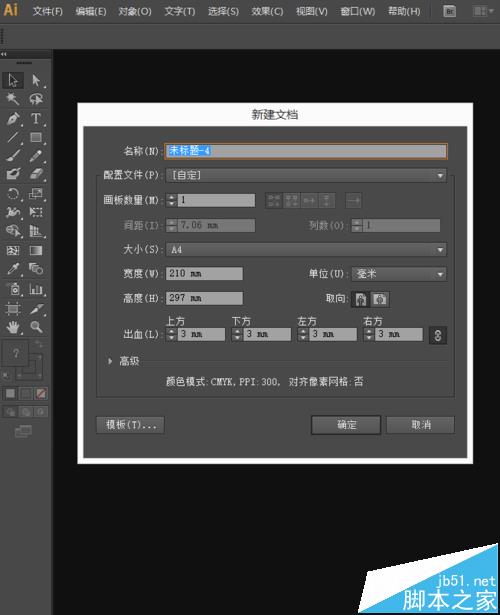The height and width of the screenshot is (615, 500).
Task: Open the 对象(O) menu
Action: coord(135,11)
